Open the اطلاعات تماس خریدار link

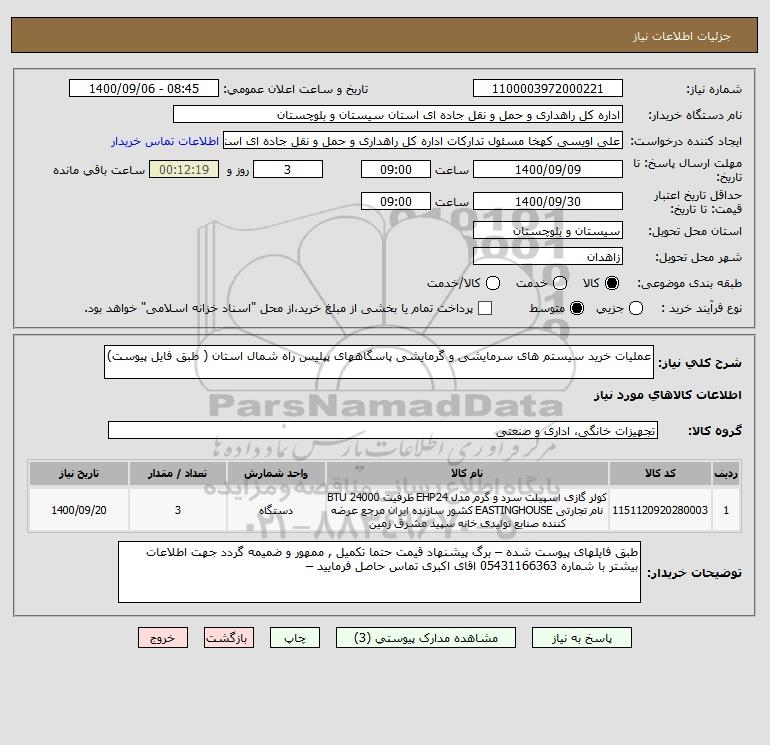point(165,141)
